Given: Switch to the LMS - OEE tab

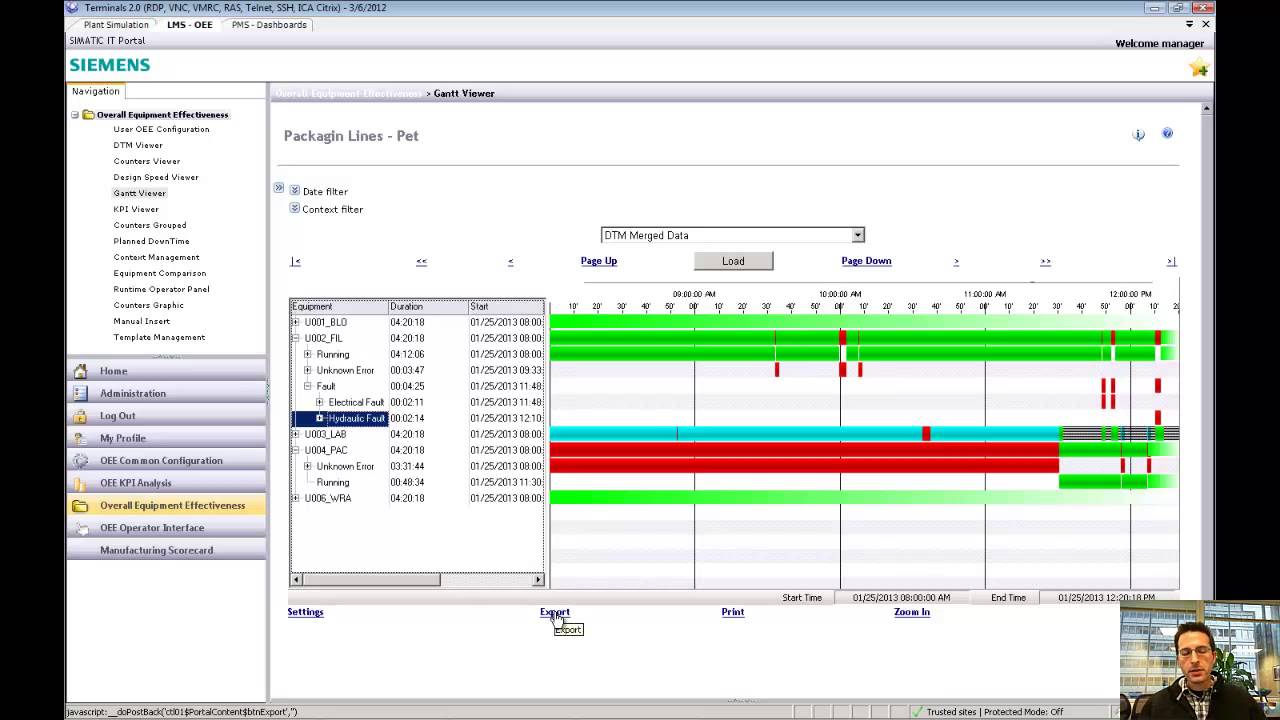Looking at the screenshot, I should pyautogui.click(x=189, y=25).
